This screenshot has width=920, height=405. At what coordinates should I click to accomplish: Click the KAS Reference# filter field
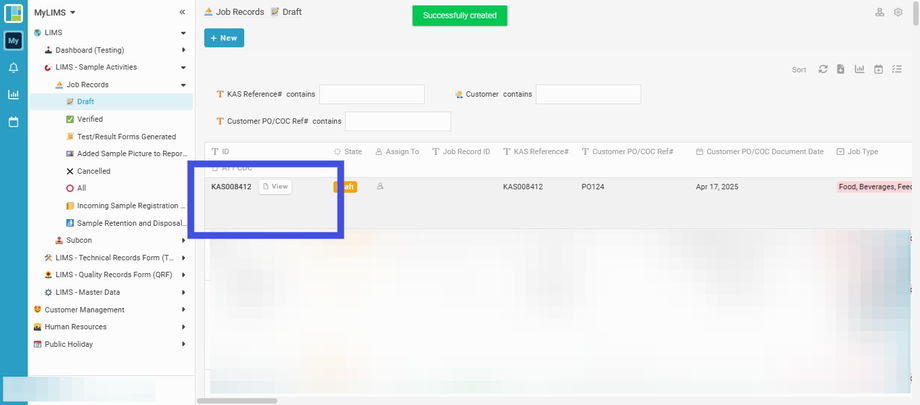tap(371, 94)
